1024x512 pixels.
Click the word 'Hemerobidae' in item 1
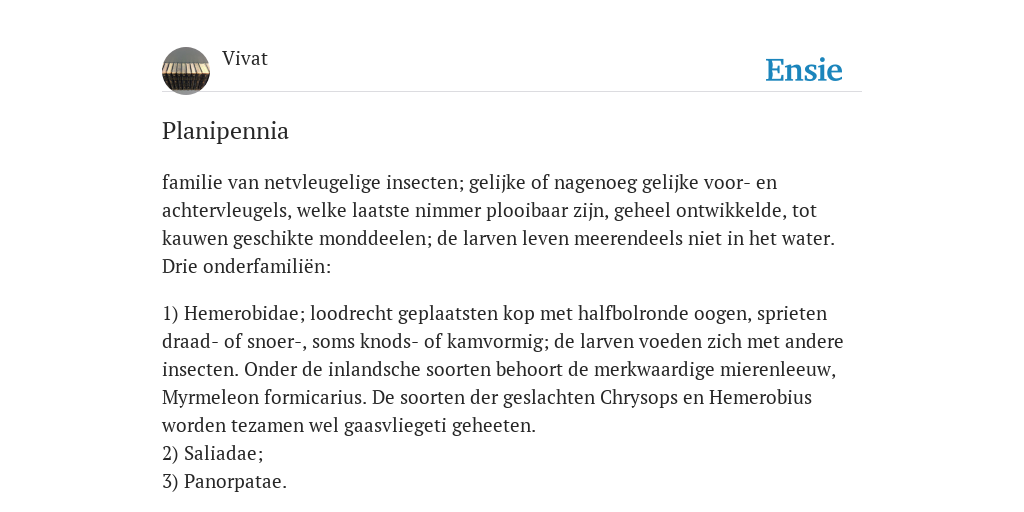(x=240, y=313)
